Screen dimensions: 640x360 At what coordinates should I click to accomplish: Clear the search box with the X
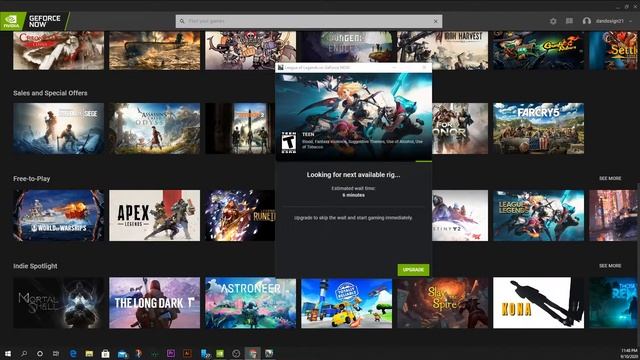point(436,21)
